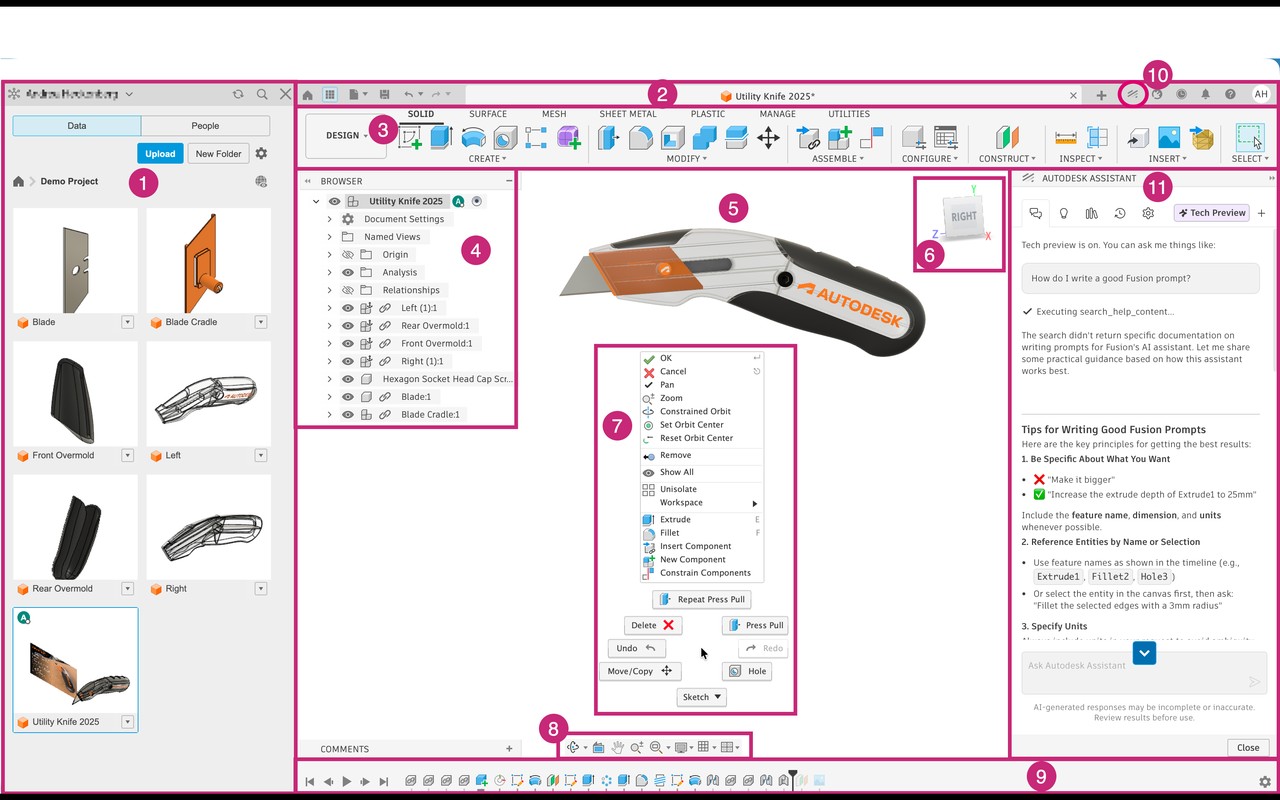This screenshot has height=800, width=1280.
Task: Click the refresh icon in Data panel header
Action: tap(238, 94)
